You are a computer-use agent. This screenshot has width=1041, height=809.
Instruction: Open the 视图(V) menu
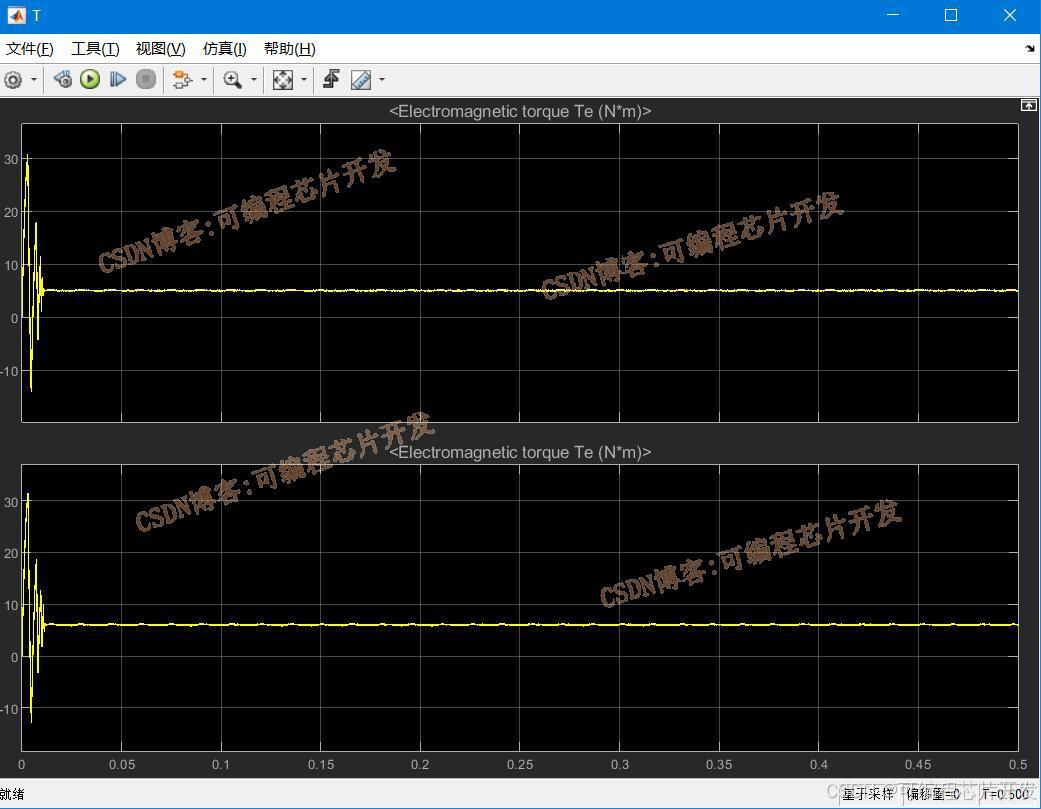[x=161, y=48]
